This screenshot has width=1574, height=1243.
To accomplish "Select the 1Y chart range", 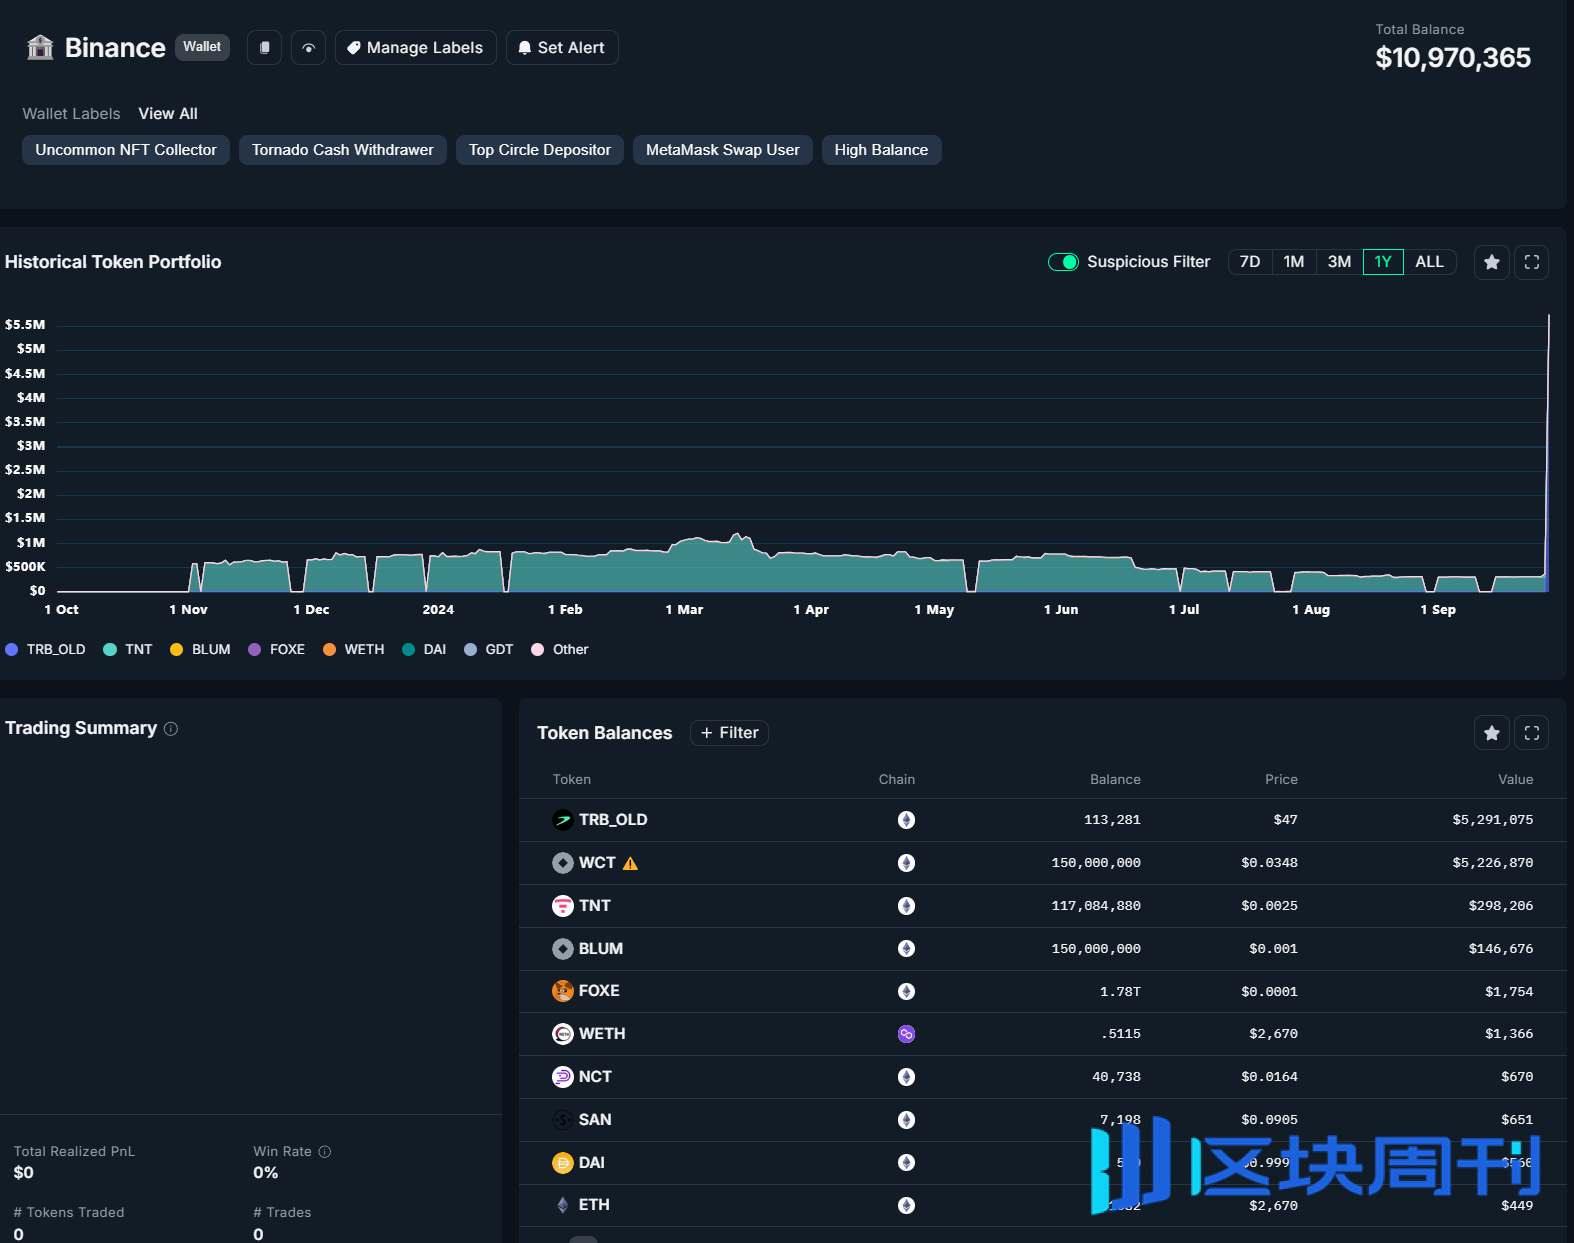I will [x=1383, y=262].
